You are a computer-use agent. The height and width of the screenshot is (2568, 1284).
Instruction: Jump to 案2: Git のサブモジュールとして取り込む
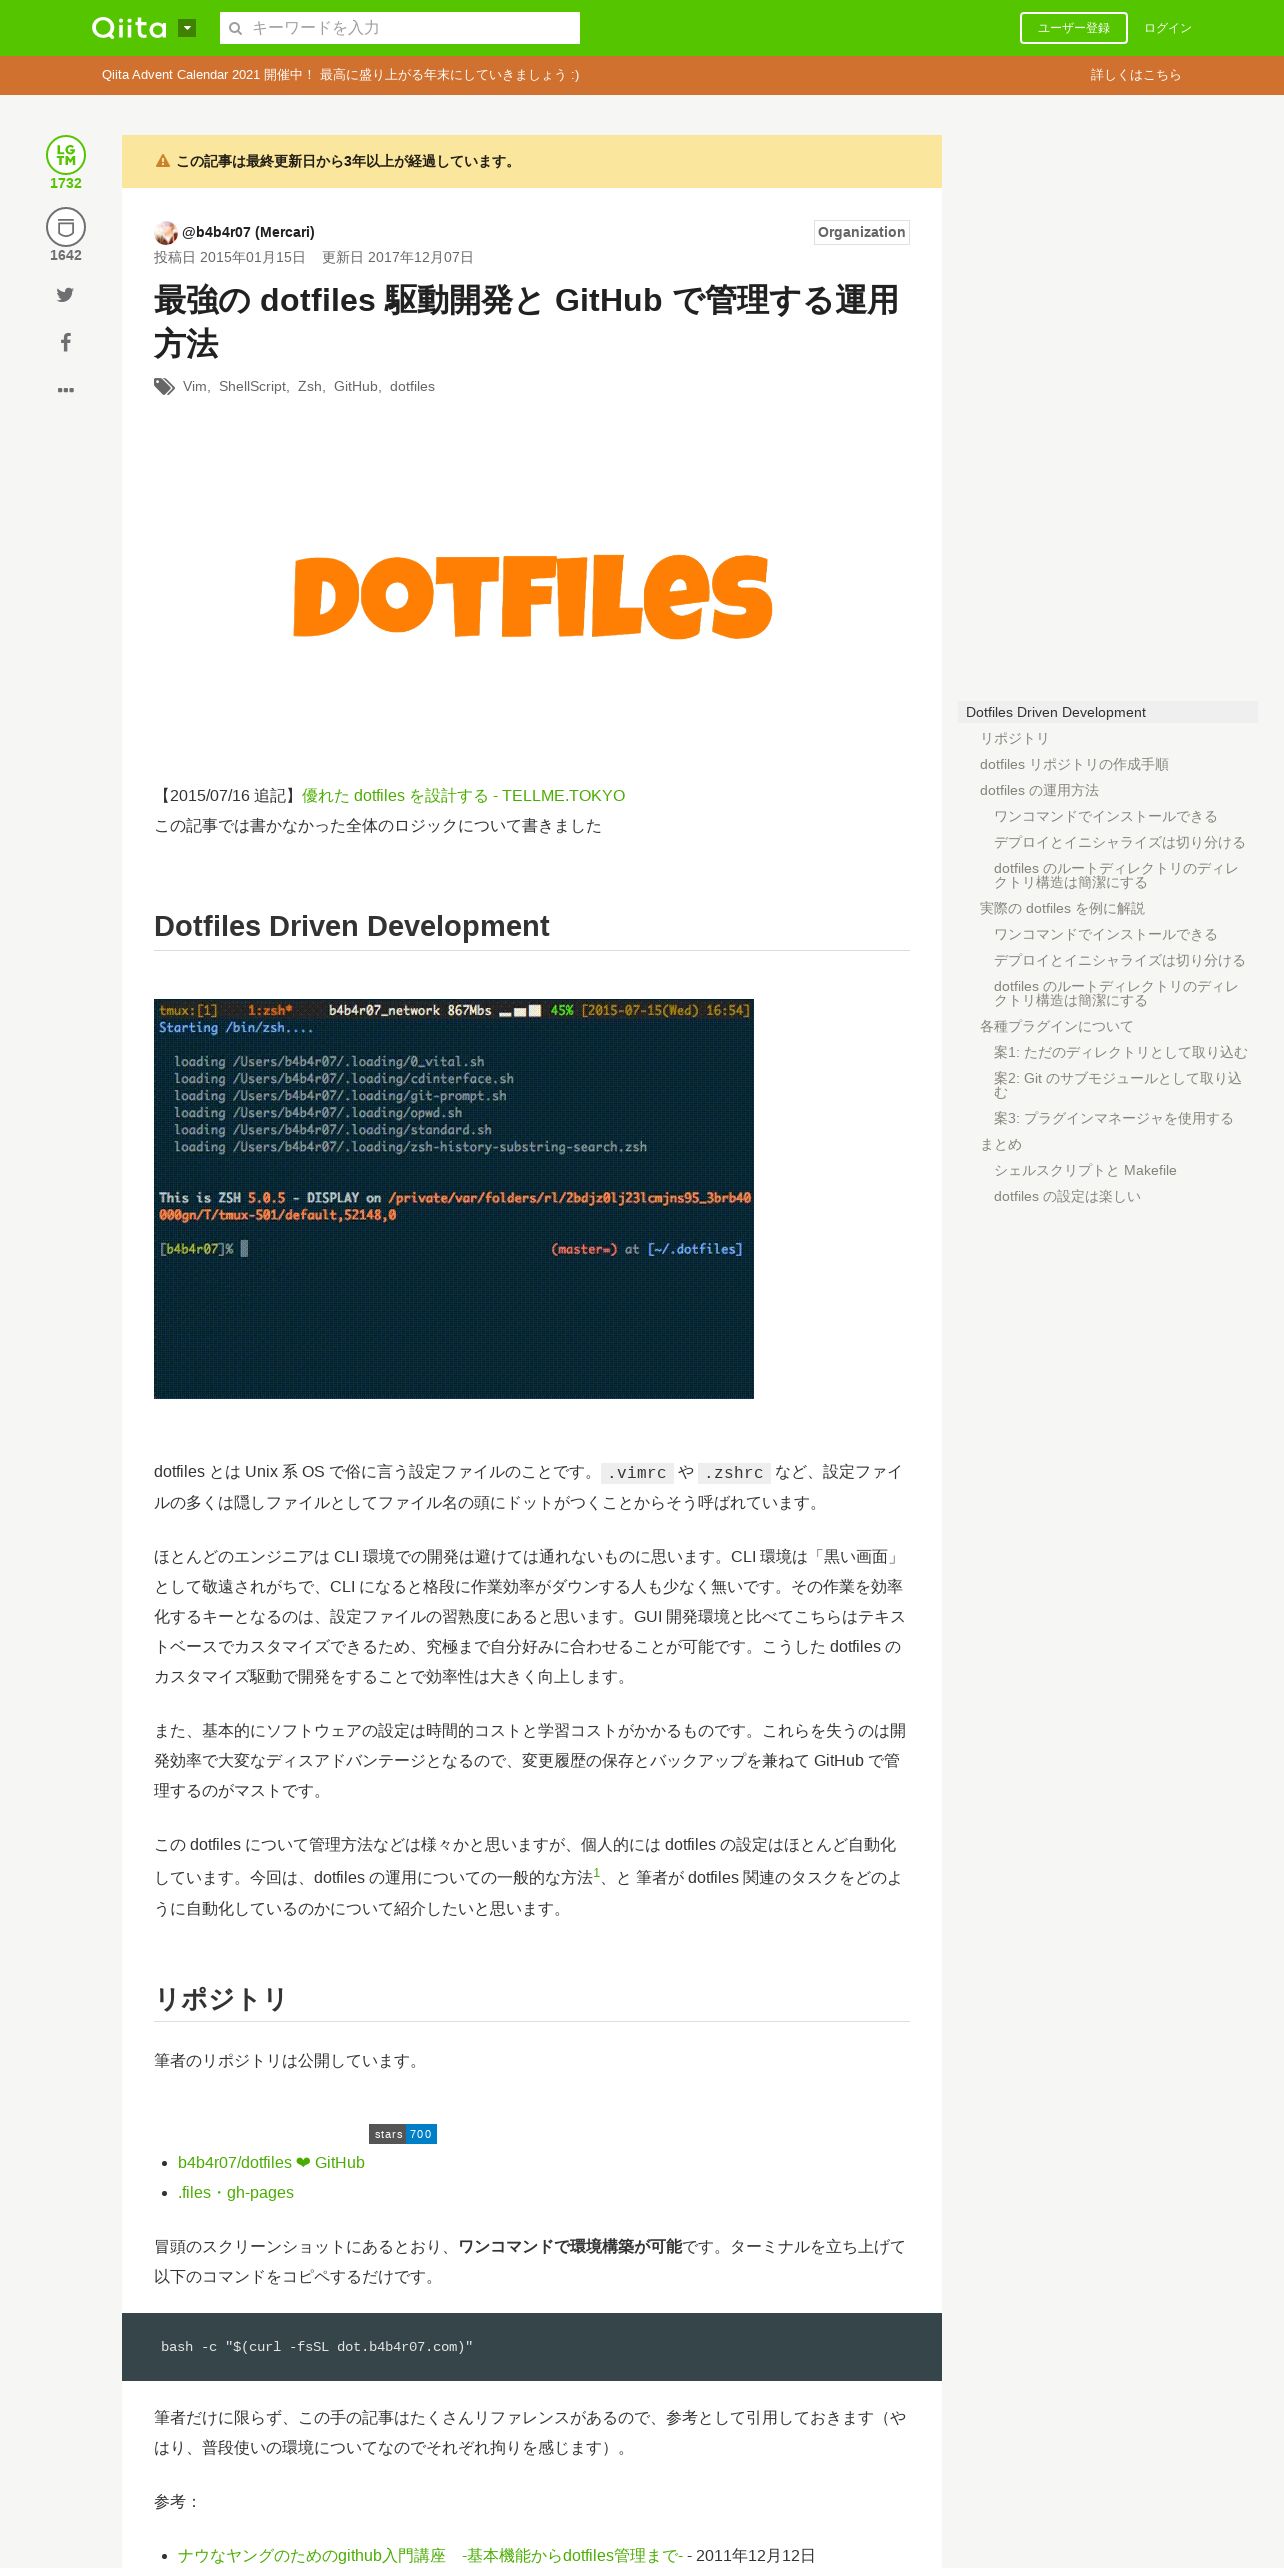[x=1118, y=1085]
